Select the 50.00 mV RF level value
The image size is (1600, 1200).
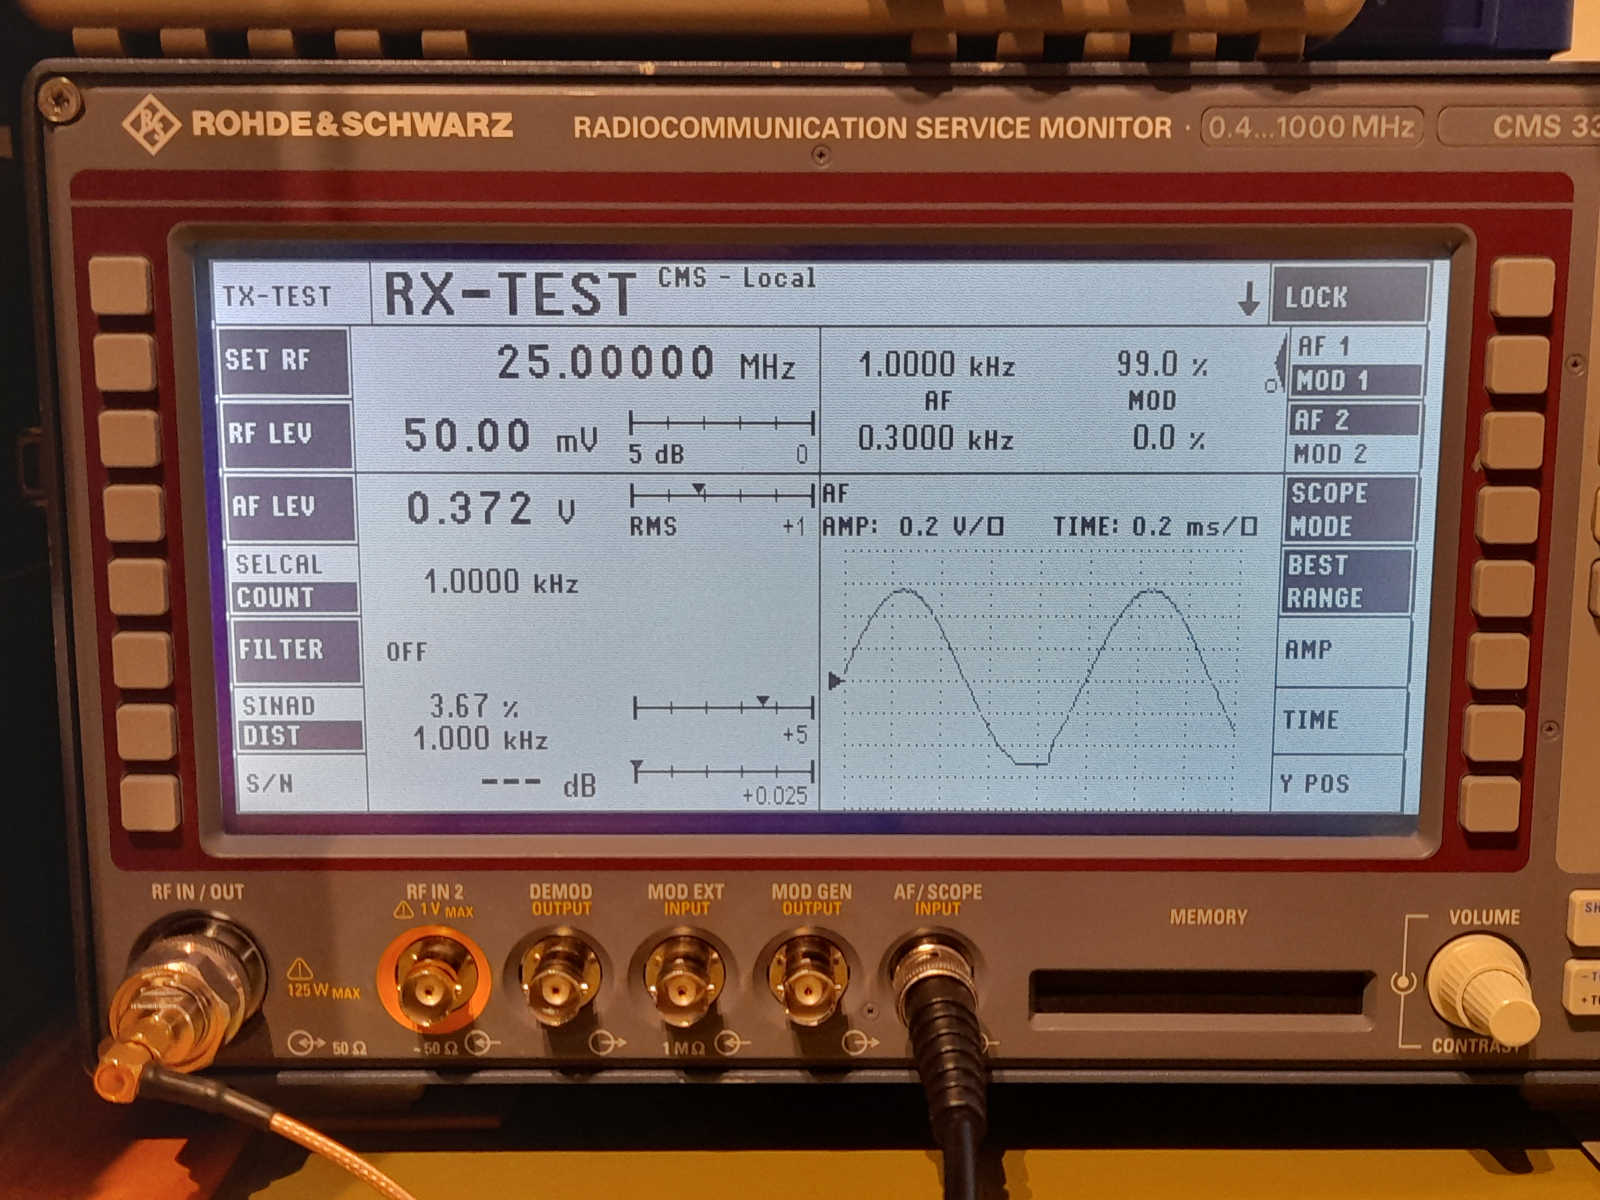[500, 436]
